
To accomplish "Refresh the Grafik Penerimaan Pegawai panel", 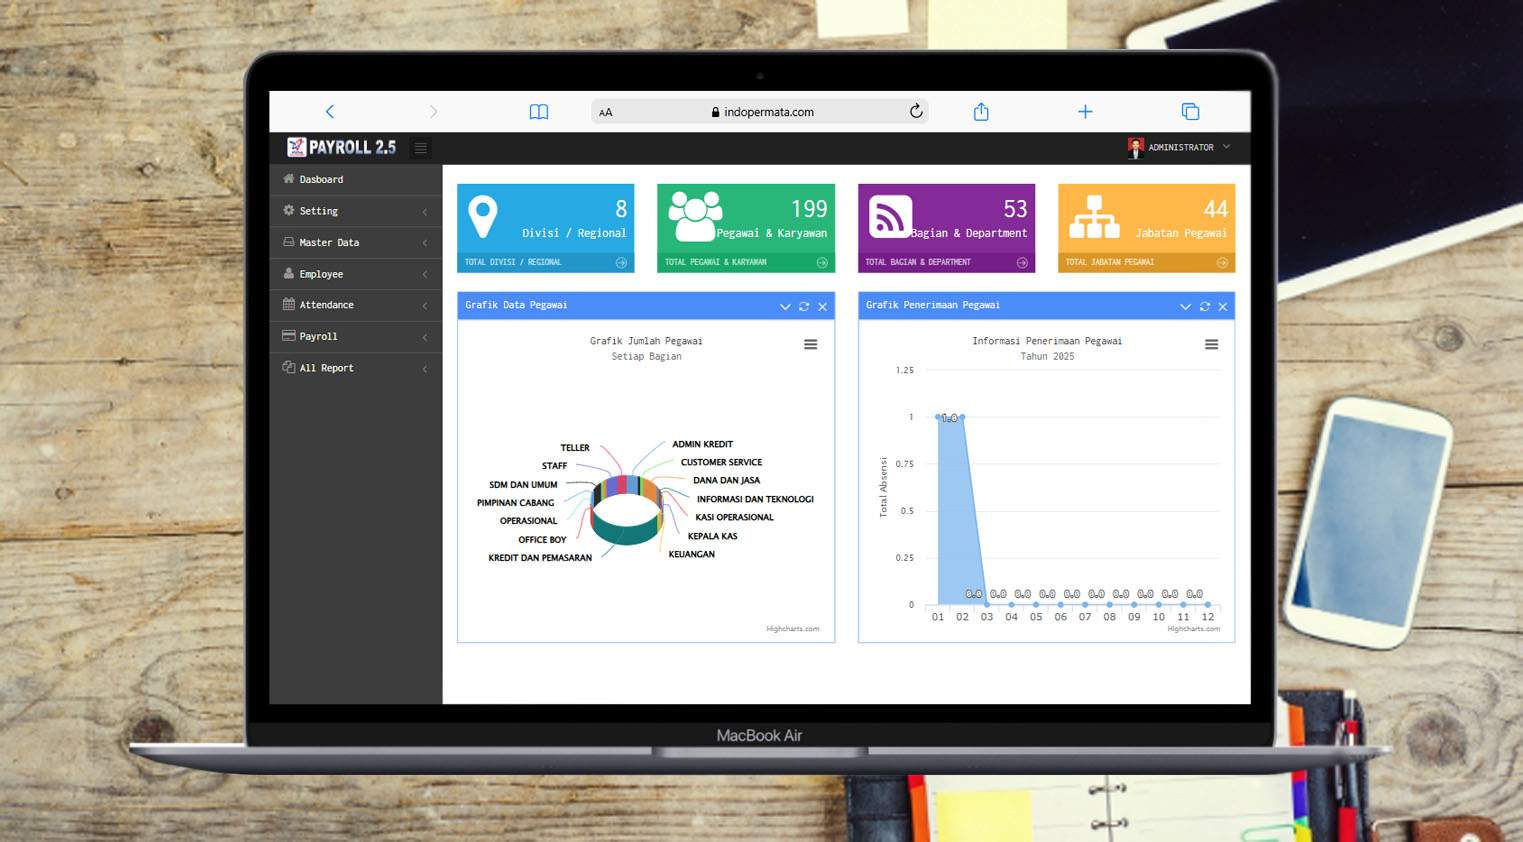I will 1205,307.
